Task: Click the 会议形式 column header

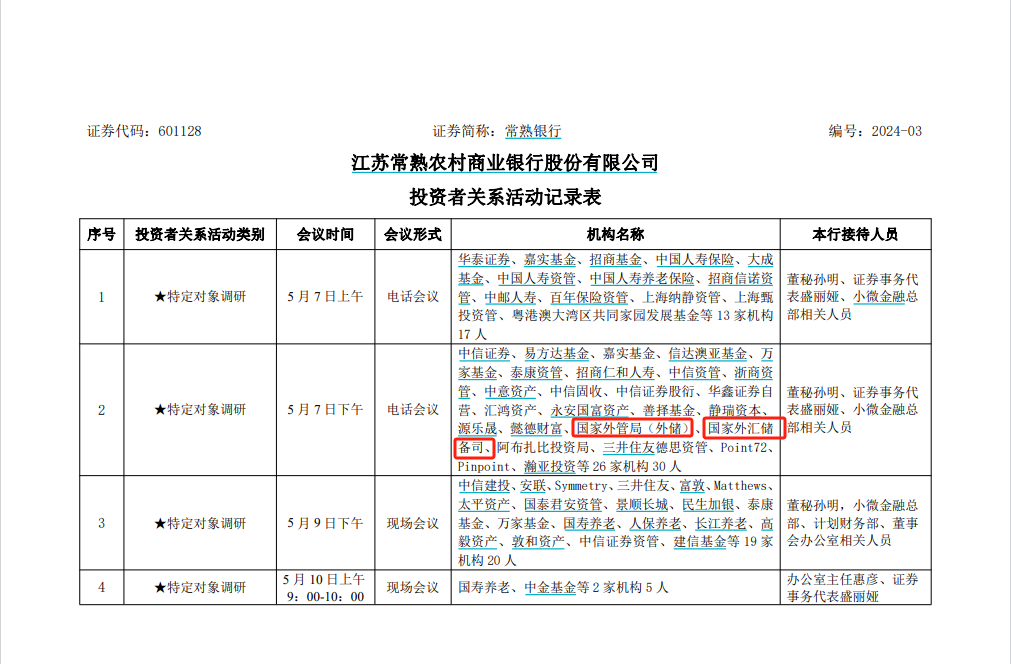Action: 413,235
